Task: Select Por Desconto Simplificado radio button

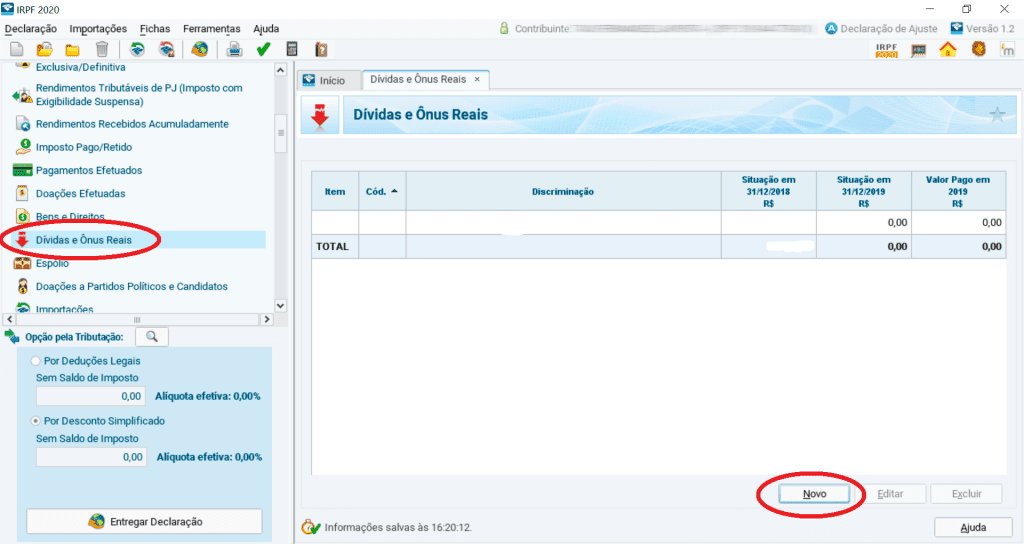Action: click(35, 421)
